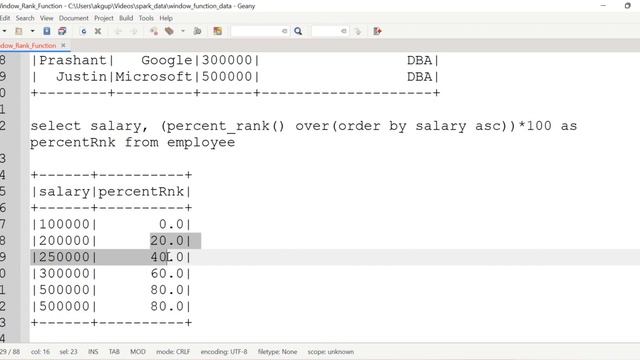
Task: Click the salary value 200000
Action: tap(64, 240)
